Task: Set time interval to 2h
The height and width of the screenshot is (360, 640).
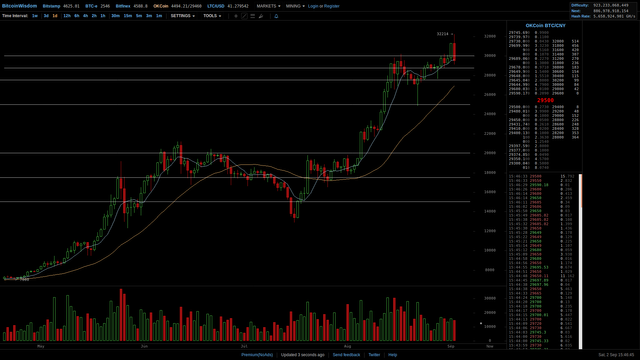Action: click(94, 16)
